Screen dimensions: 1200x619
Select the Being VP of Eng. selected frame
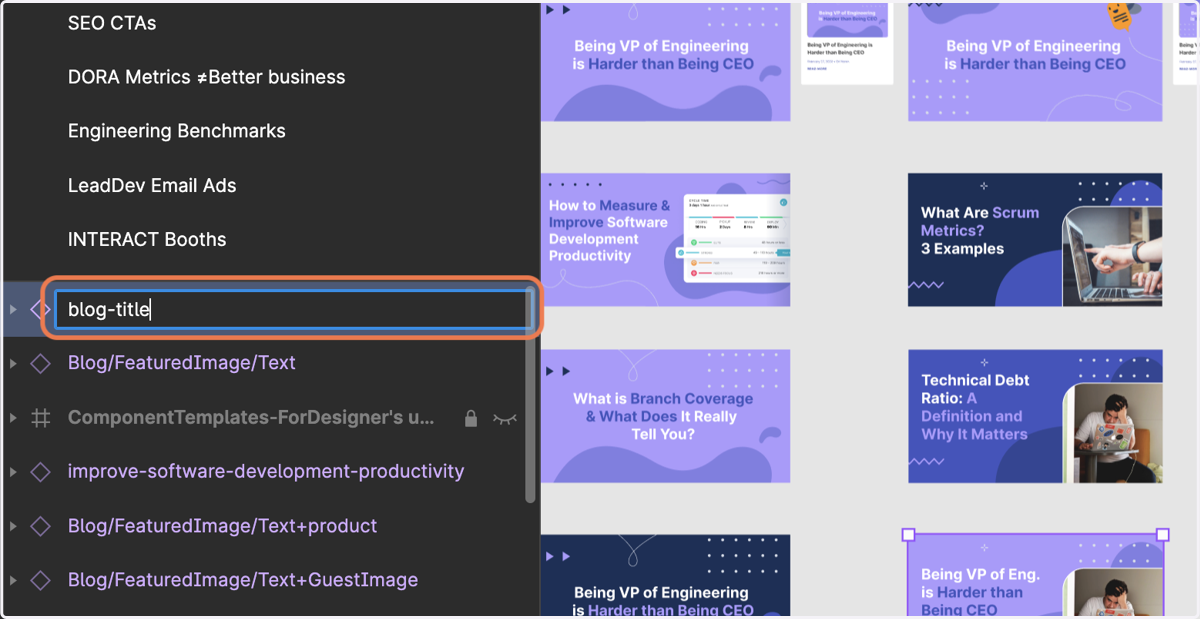(1035, 577)
